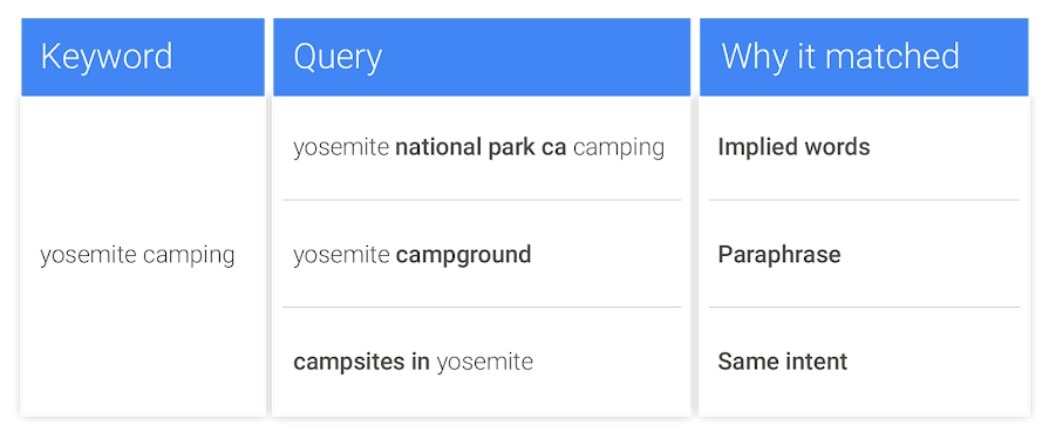
Task: Click the bold "national park ca" text
Action: tap(481, 148)
